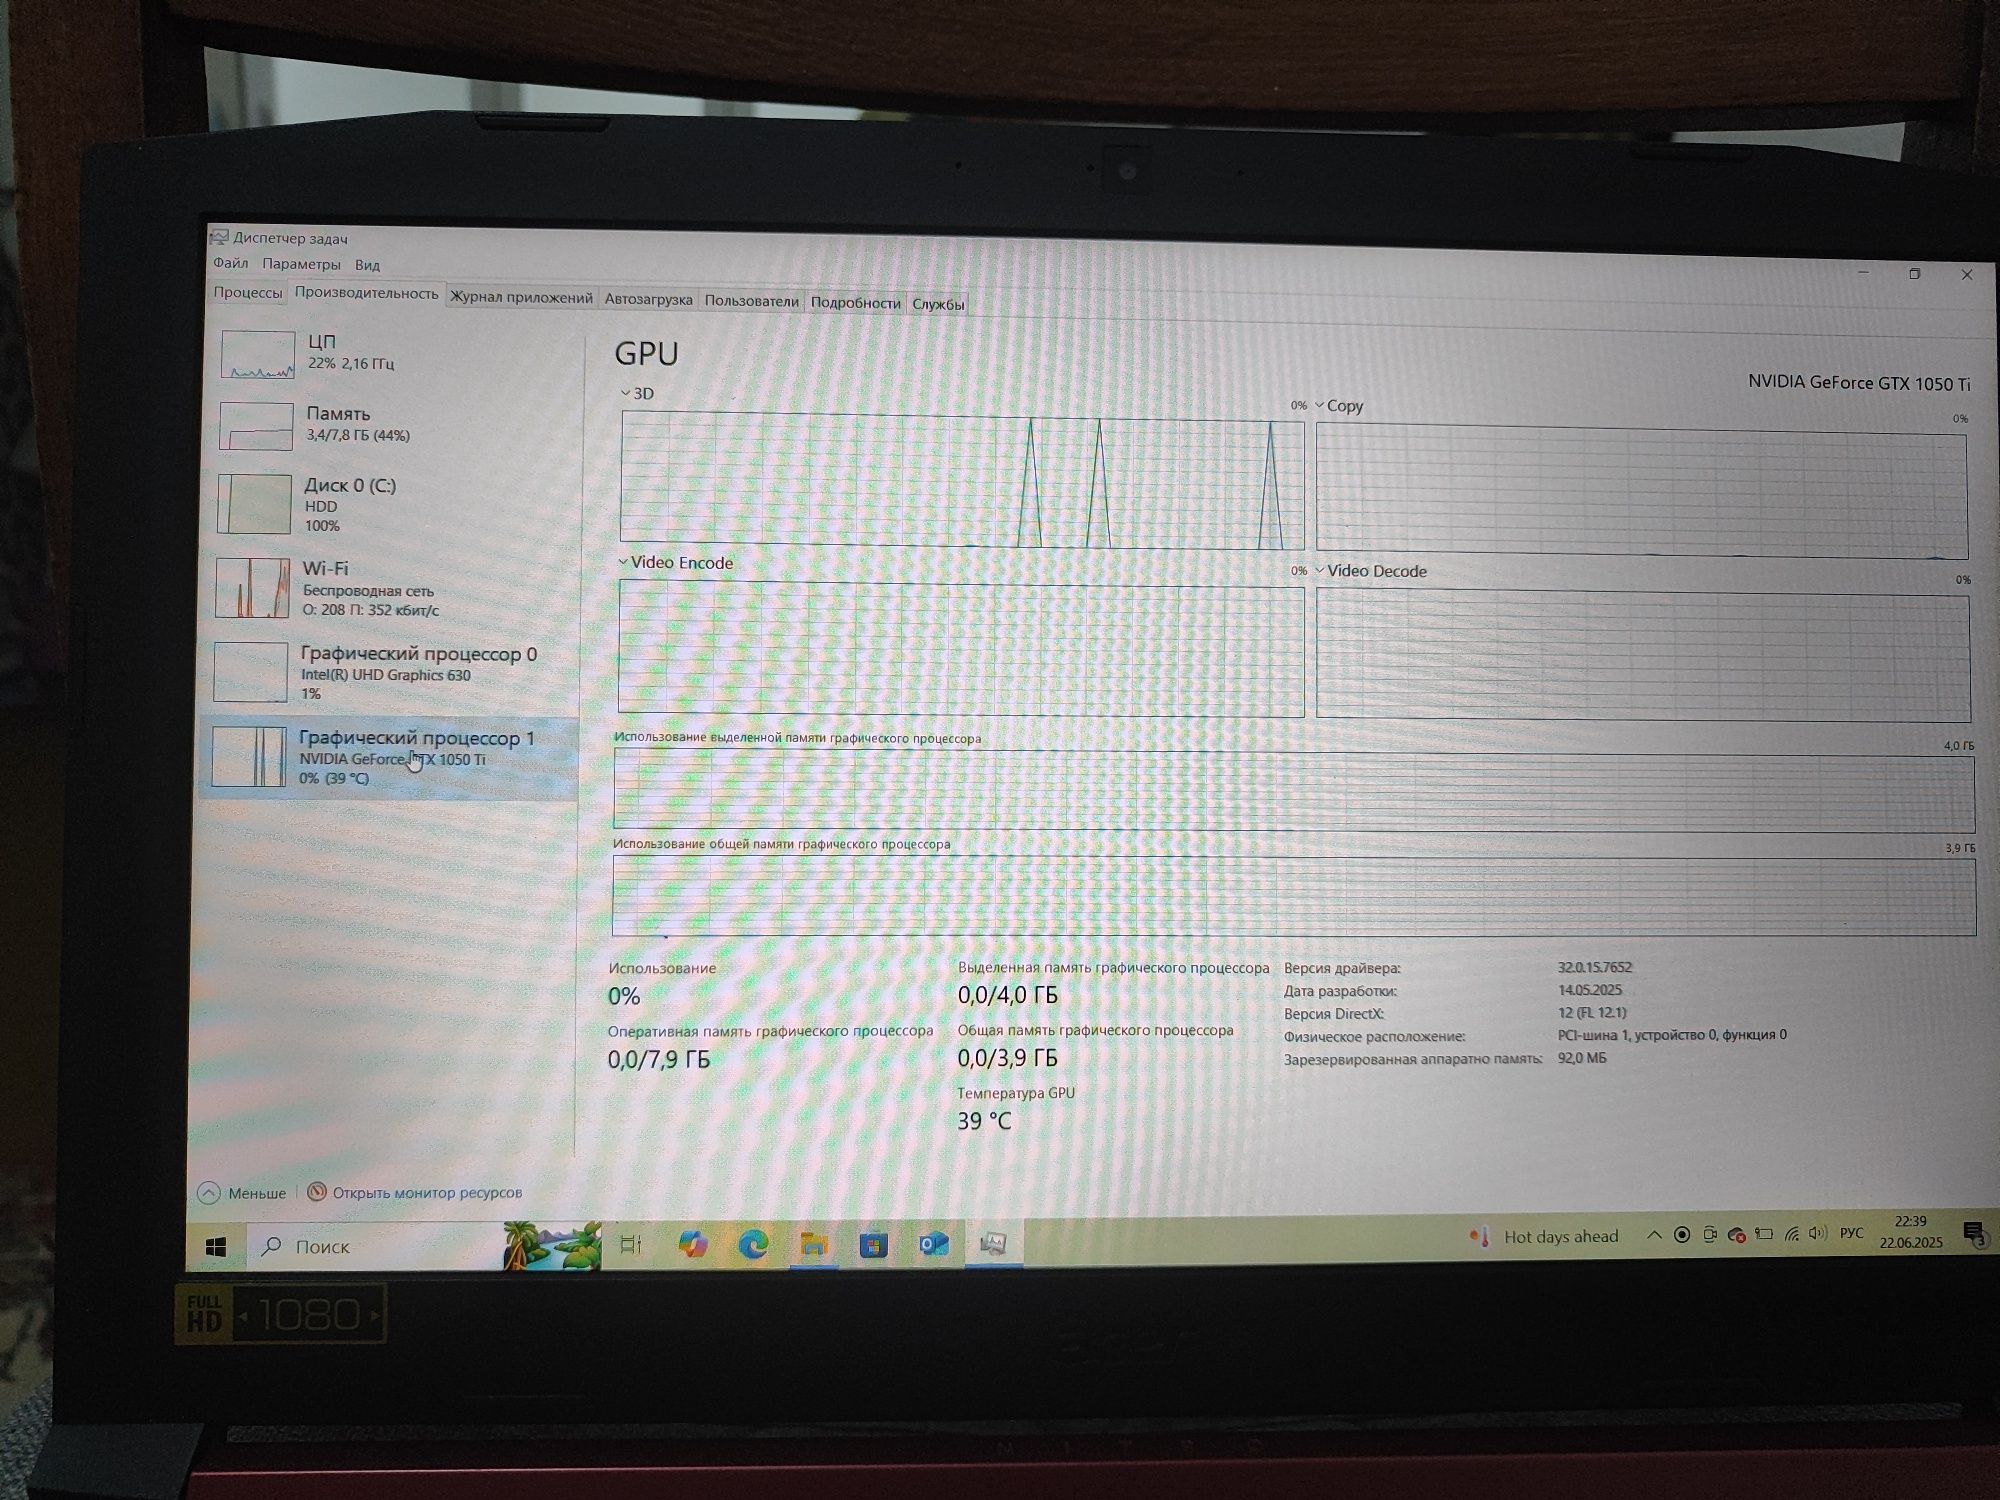This screenshot has height=1500, width=2000.
Task: Select Графический процессор 1 NVIDIA item
Action: 388,757
